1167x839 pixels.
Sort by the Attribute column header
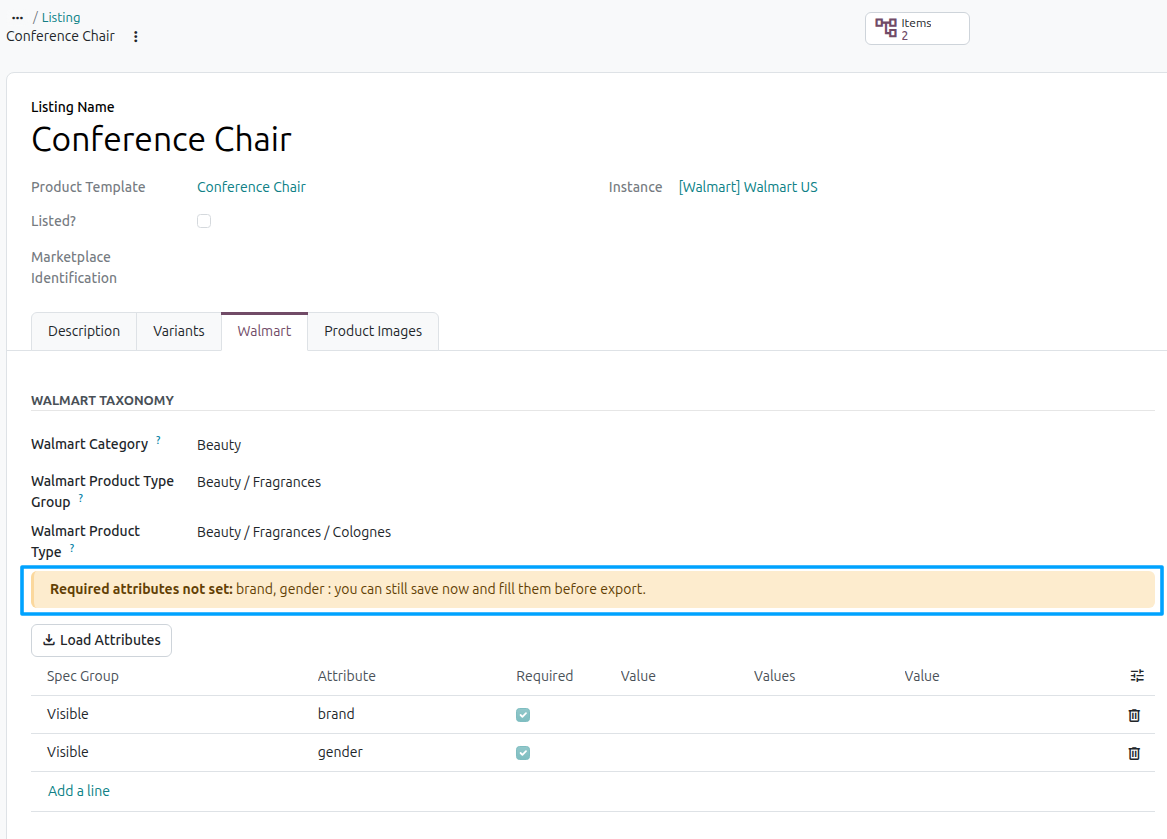347,676
